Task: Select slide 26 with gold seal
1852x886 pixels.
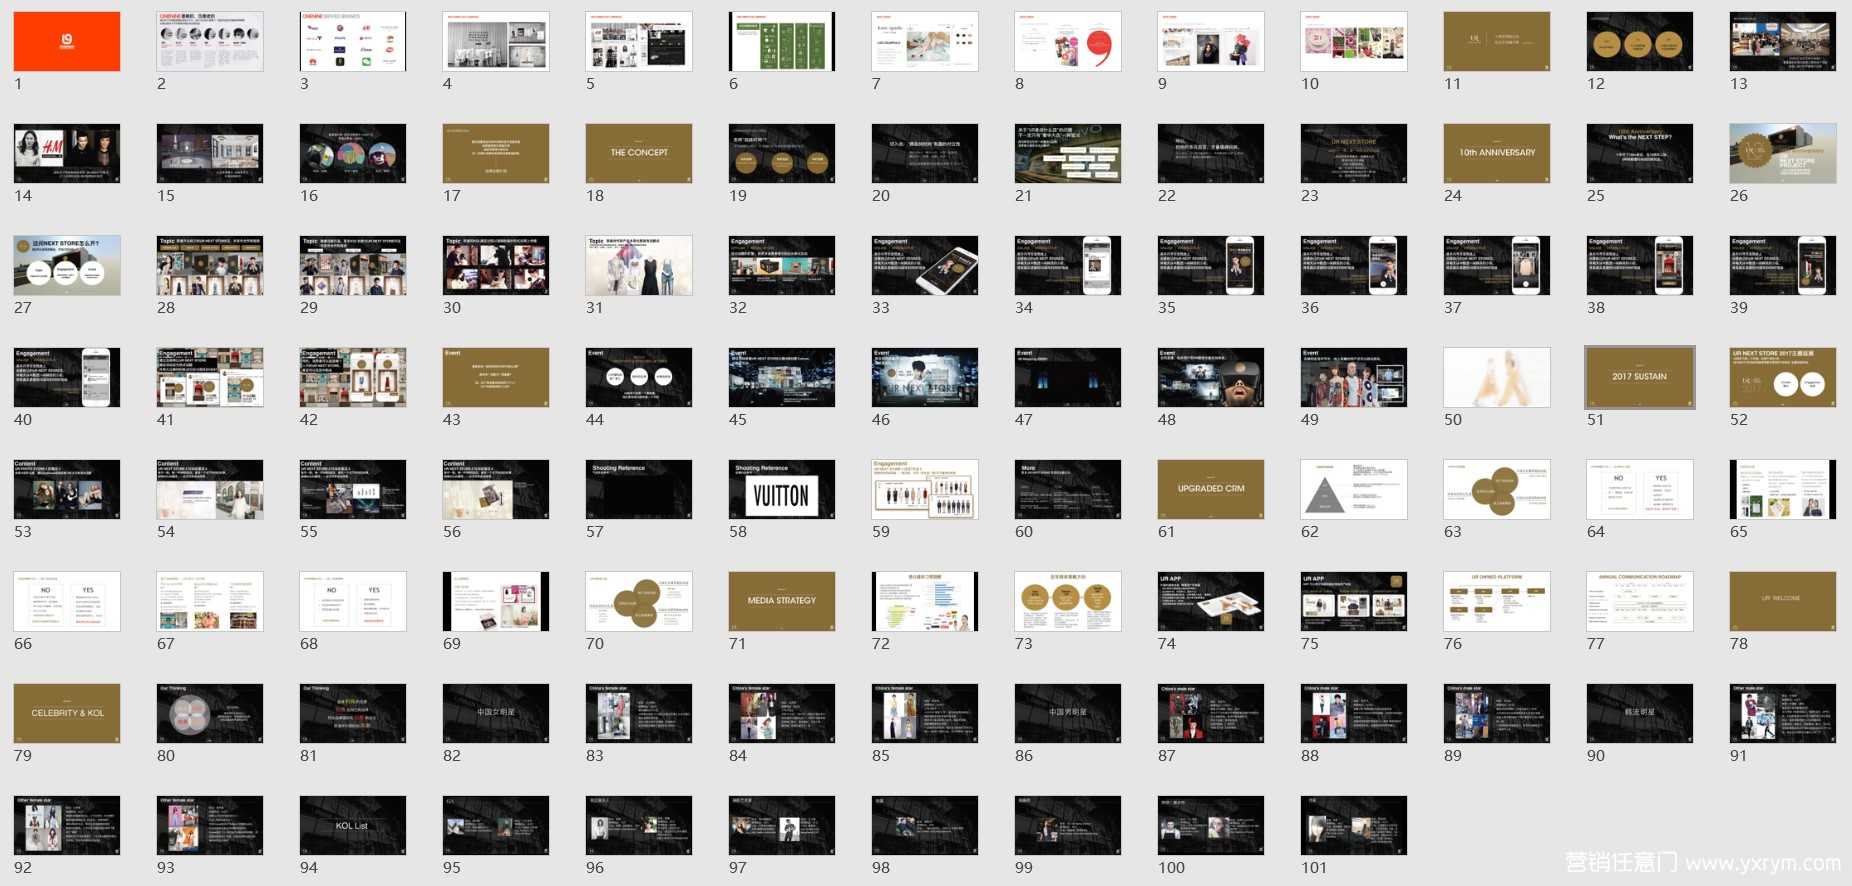Action: [x=1783, y=153]
